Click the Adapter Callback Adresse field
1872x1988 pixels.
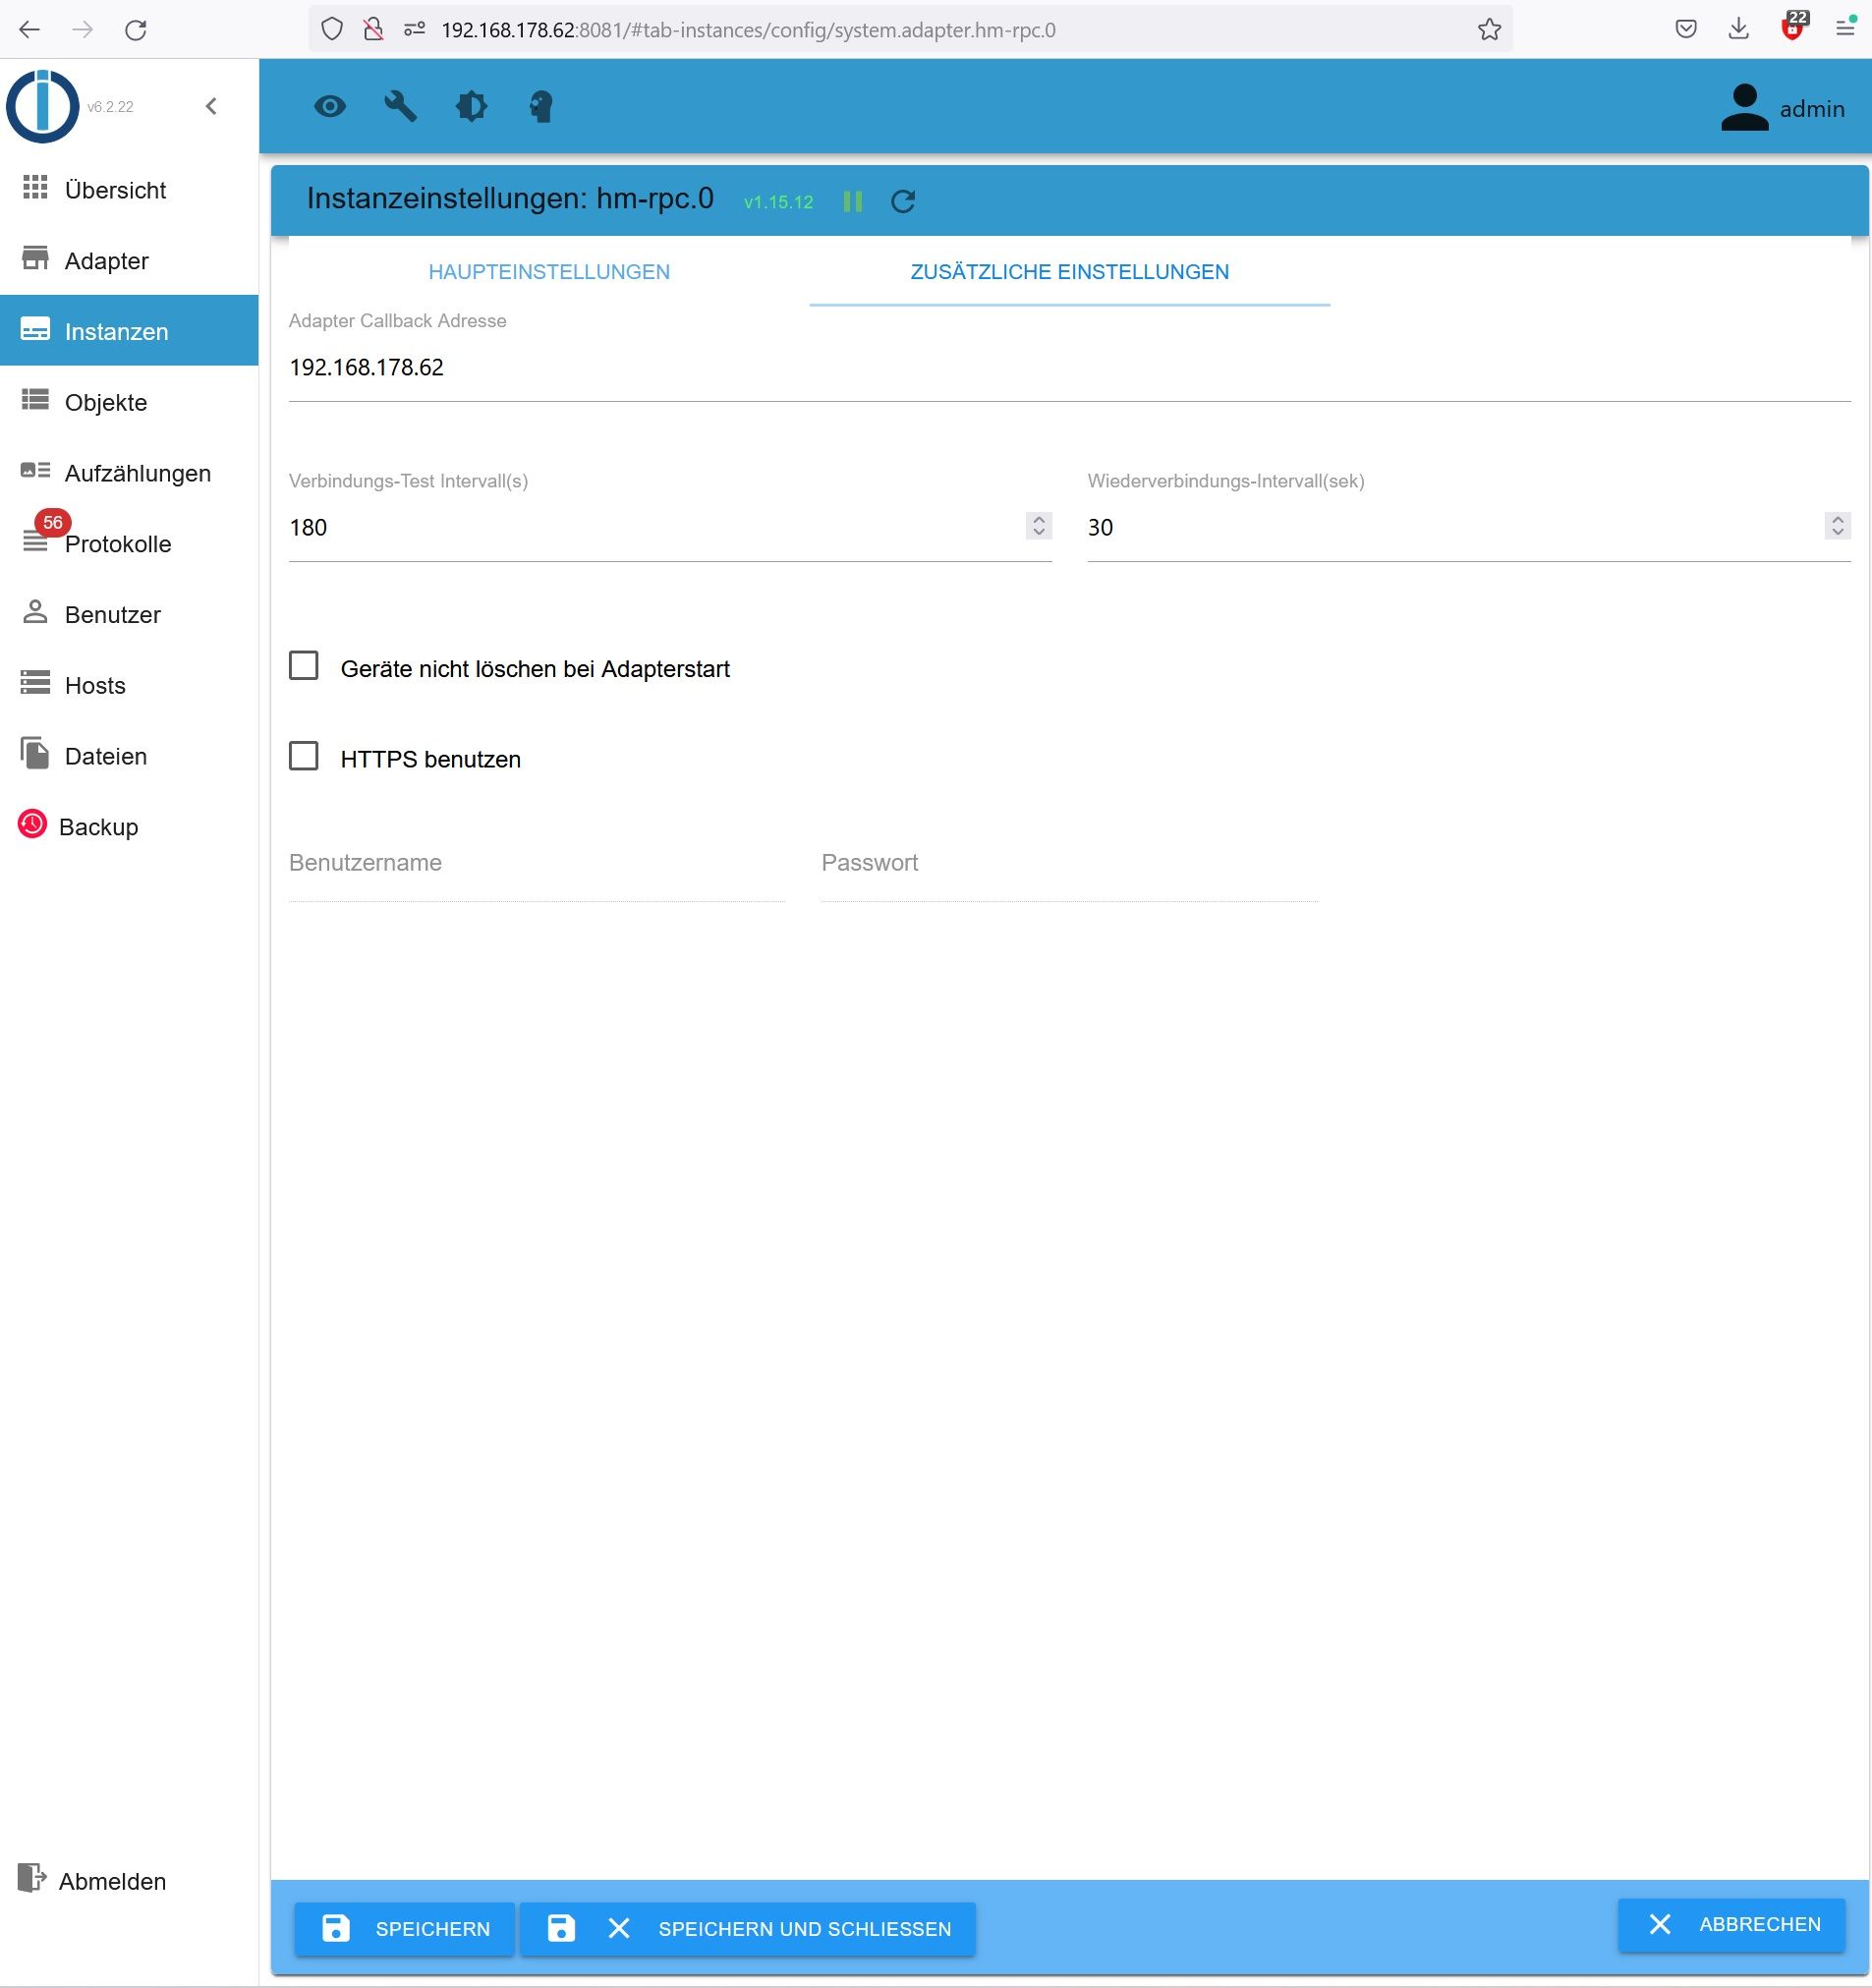1070,368
